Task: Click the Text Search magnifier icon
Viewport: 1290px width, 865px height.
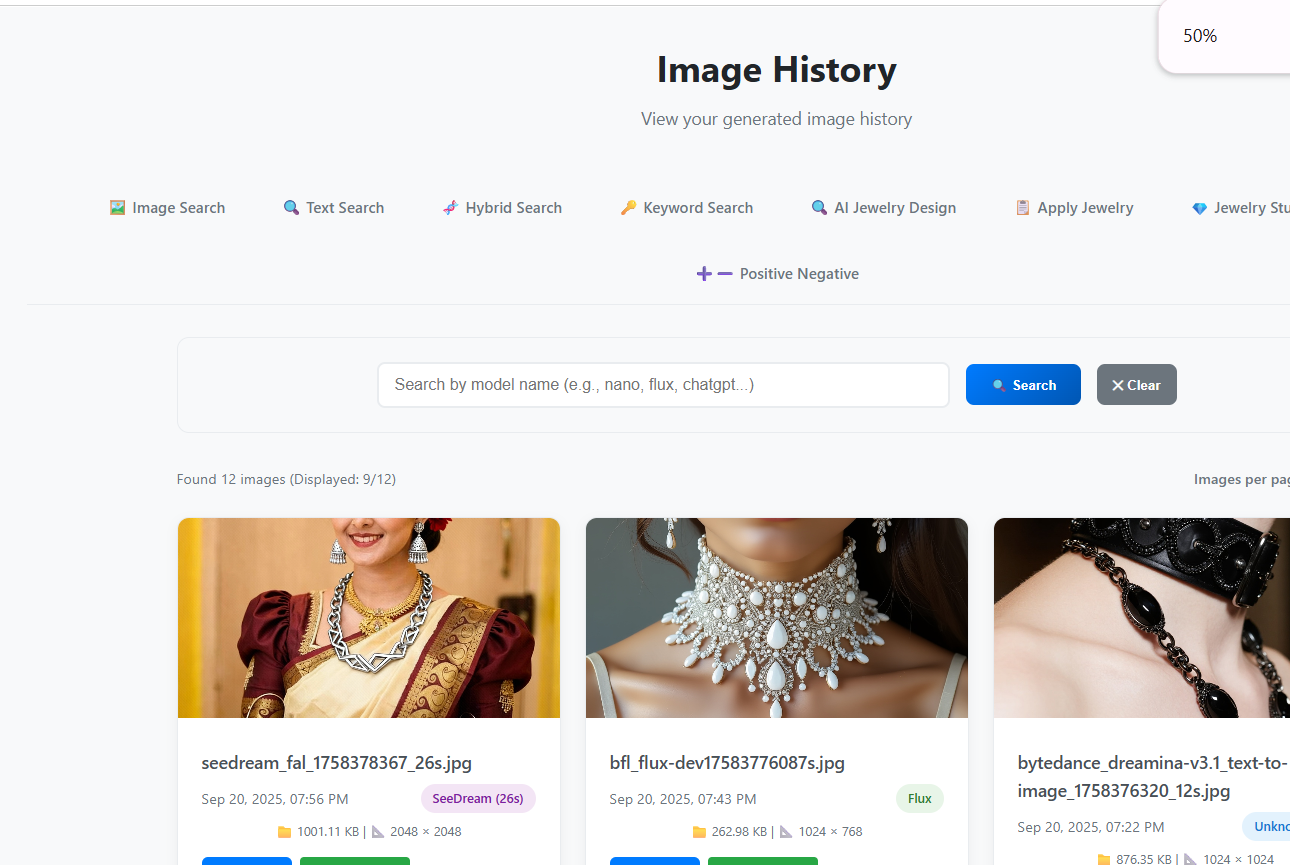Action: click(291, 208)
